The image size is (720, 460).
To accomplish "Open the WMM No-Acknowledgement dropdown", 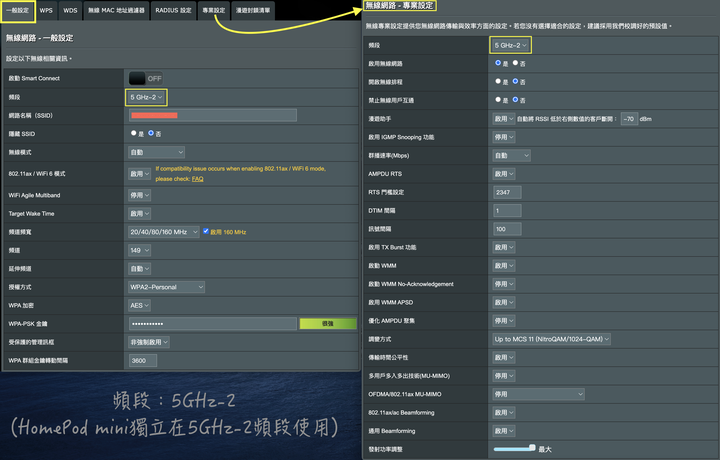I will tap(504, 284).
